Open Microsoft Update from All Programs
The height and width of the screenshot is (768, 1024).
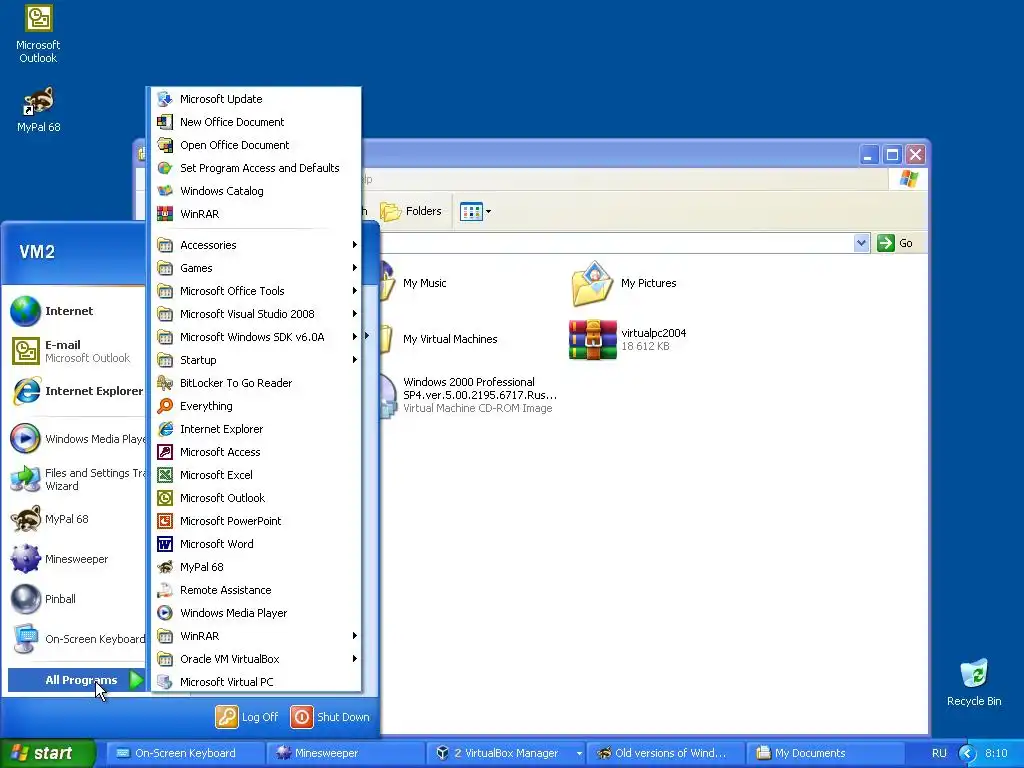click(256, 99)
